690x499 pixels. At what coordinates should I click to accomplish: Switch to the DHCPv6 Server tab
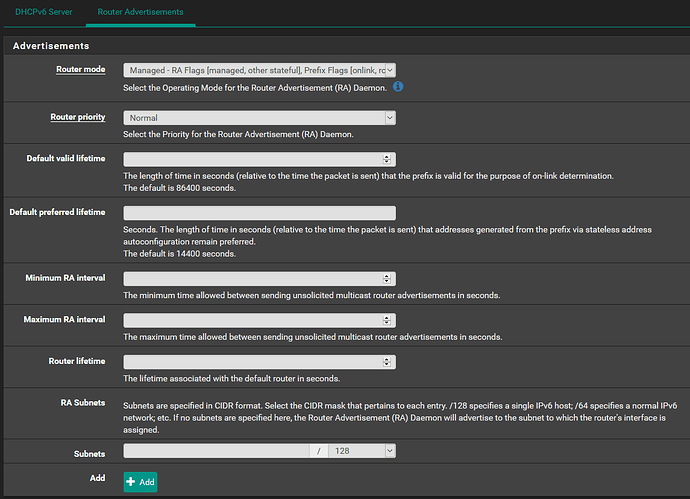pos(44,12)
